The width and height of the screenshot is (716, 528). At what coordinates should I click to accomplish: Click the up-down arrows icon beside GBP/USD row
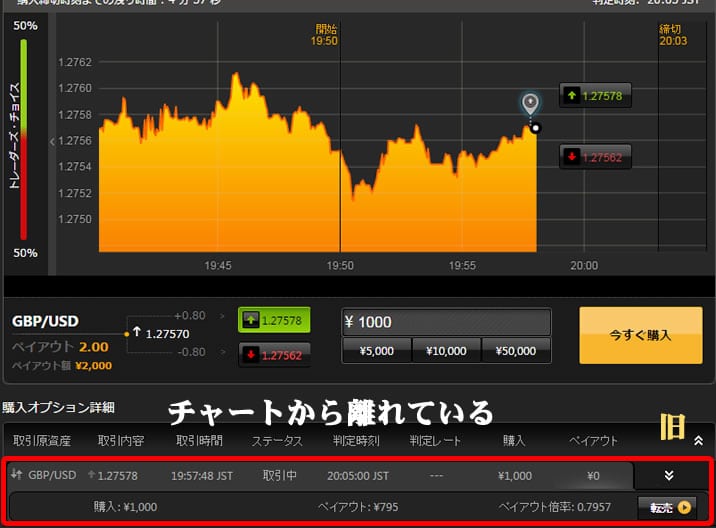point(16,474)
